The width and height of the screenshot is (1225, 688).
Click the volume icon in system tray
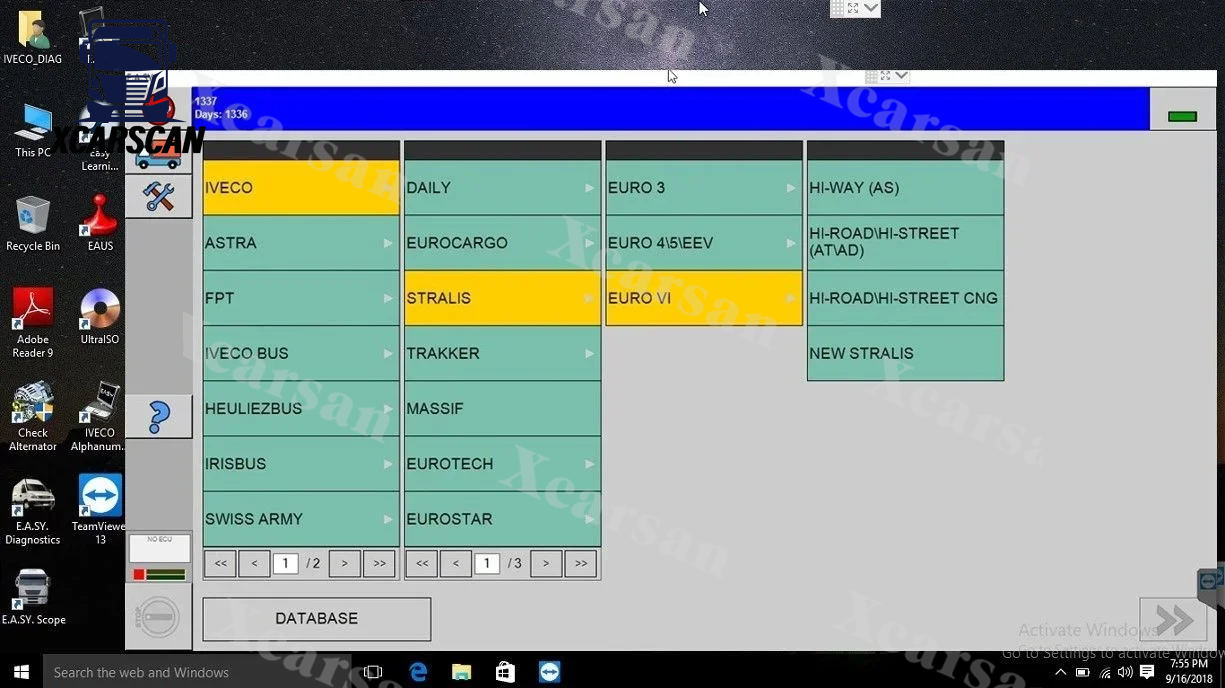point(1124,673)
